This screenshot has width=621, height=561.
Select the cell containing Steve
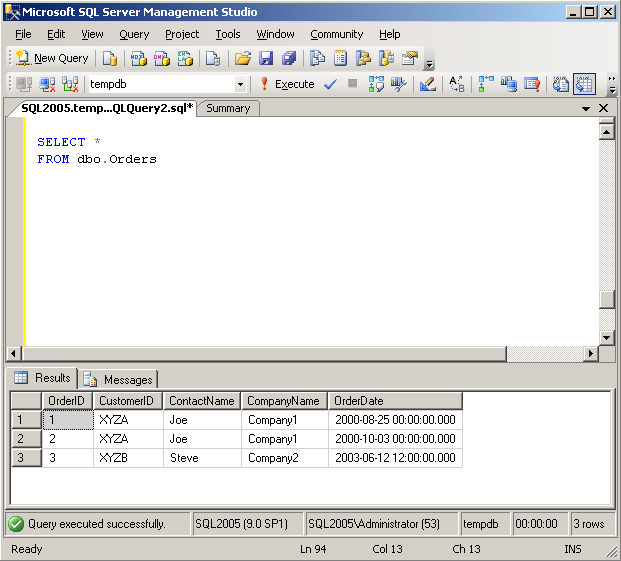202,458
